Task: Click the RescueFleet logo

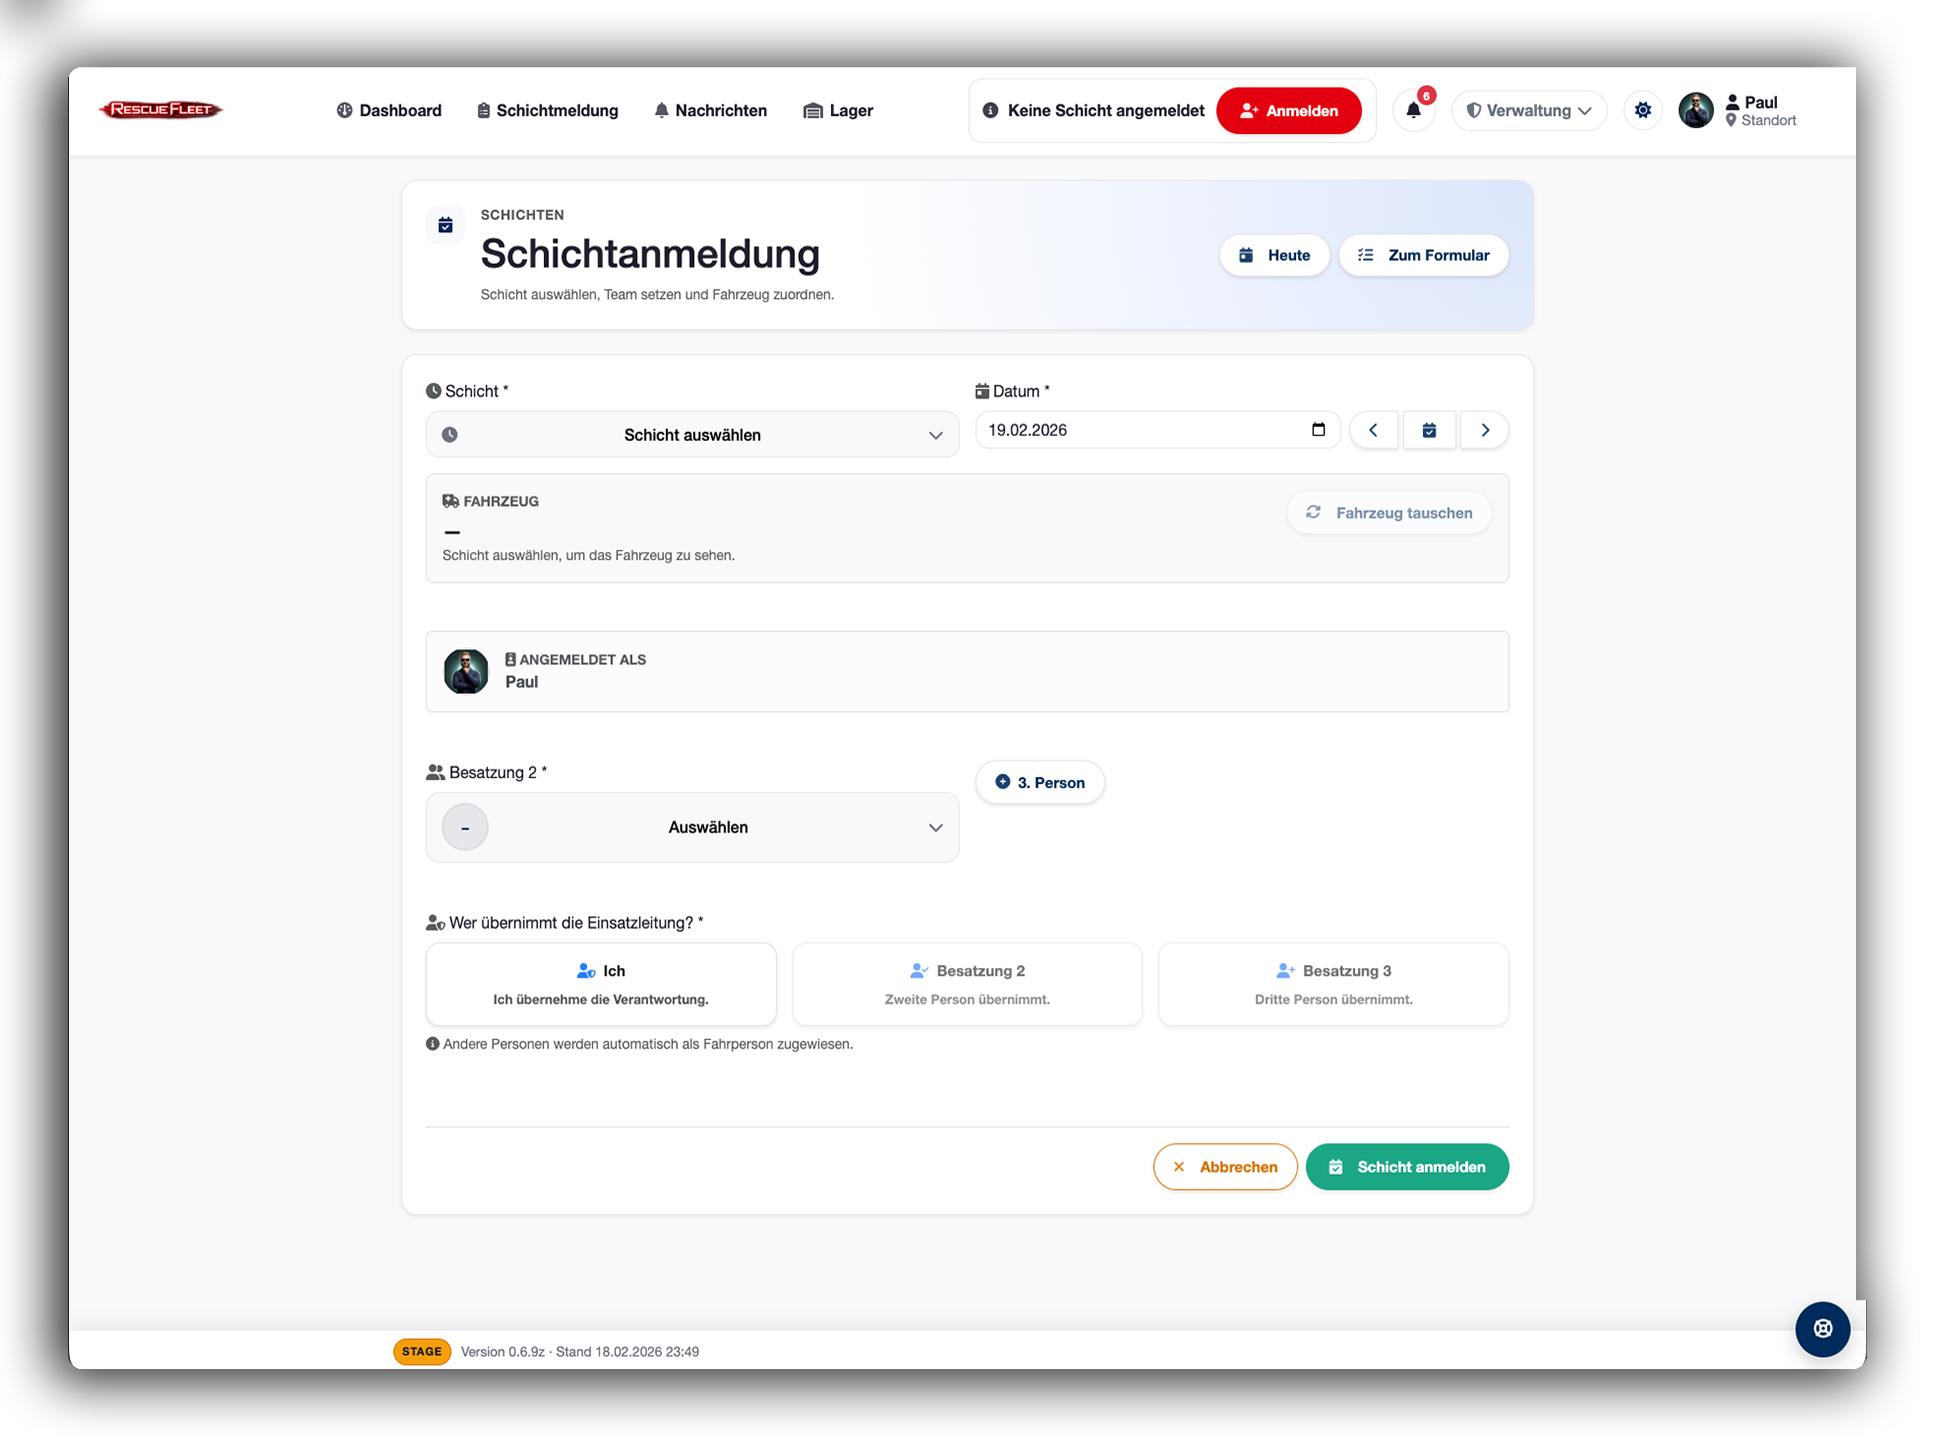Action: 160,110
